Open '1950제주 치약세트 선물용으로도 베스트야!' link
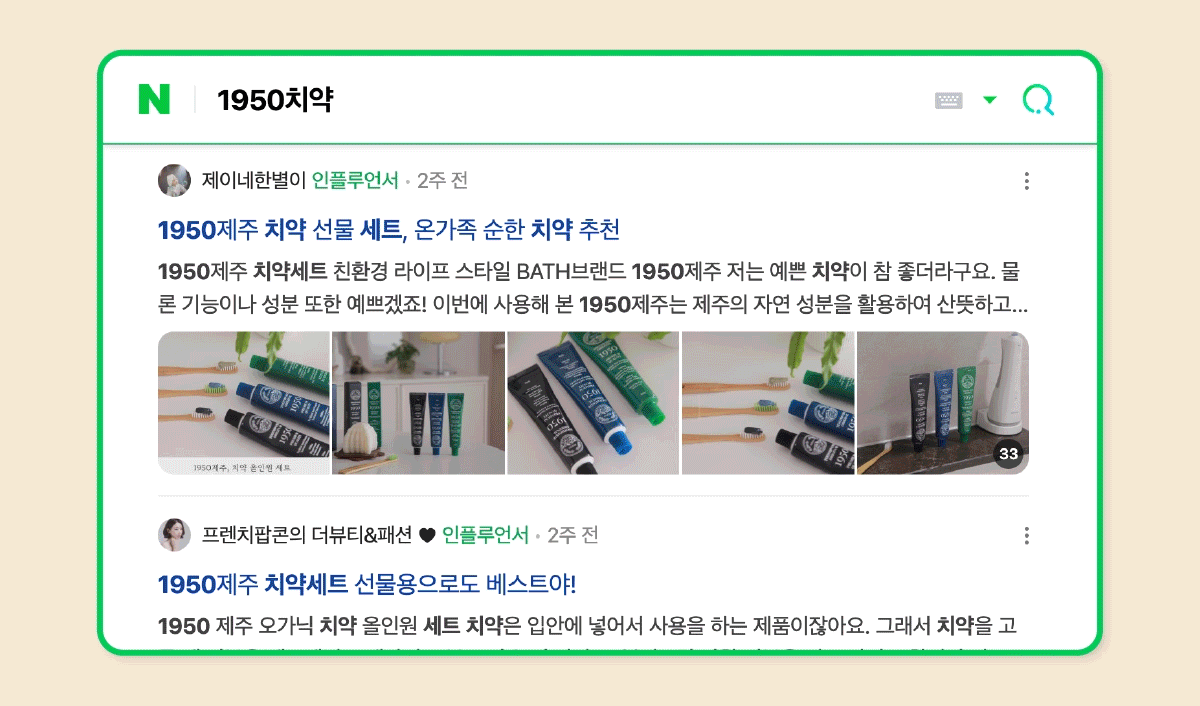This screenshot has height=706, width=1200. click(367, 584)
